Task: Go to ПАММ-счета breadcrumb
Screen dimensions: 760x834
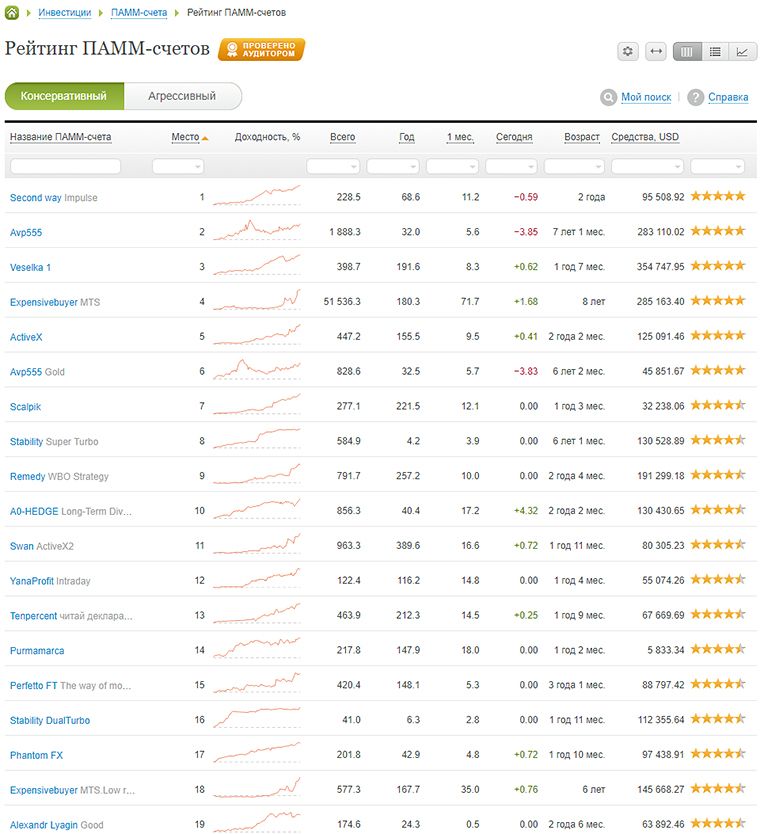Action: [139, 13]
